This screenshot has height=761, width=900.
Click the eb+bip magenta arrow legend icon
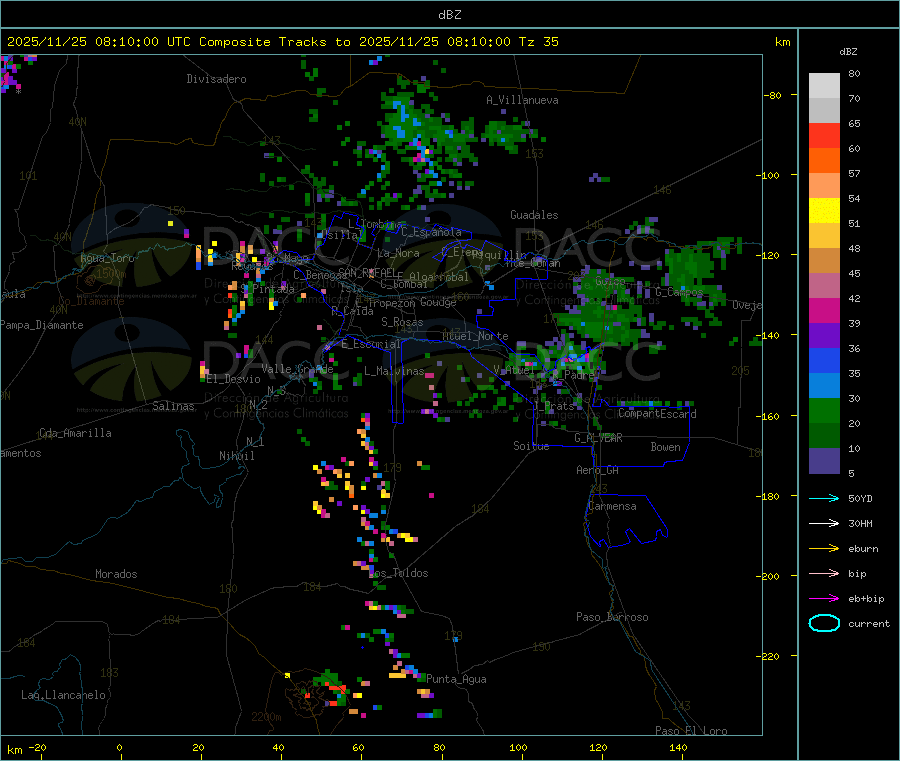pyautogui.click(x=824, y=598)
